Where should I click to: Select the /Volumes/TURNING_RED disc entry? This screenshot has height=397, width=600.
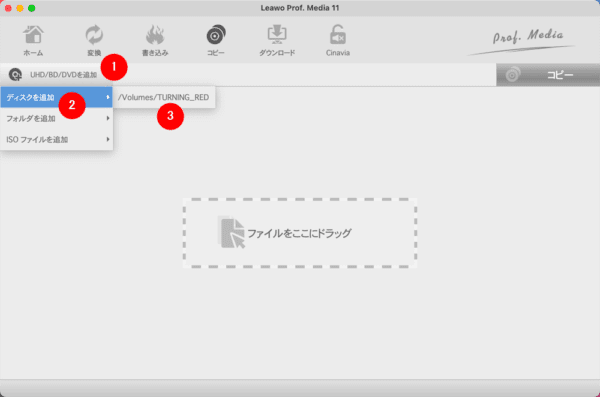pyautogui.click(x=163, y=97)
